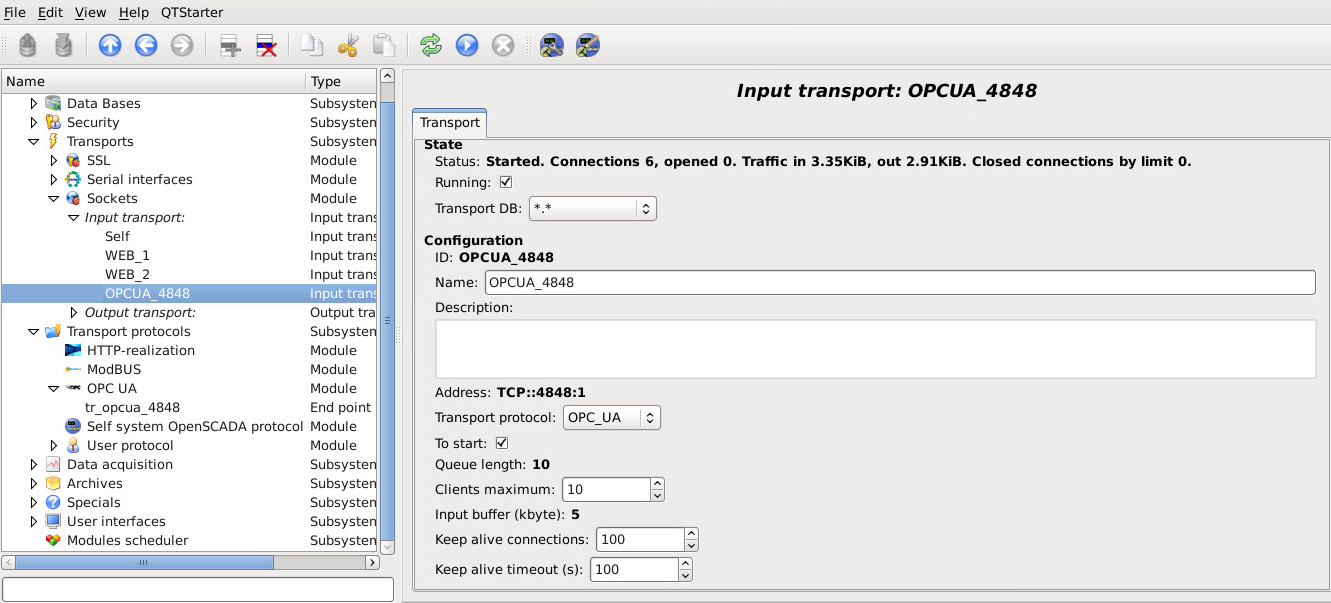Open the QTStarter menu

[192, 12]
